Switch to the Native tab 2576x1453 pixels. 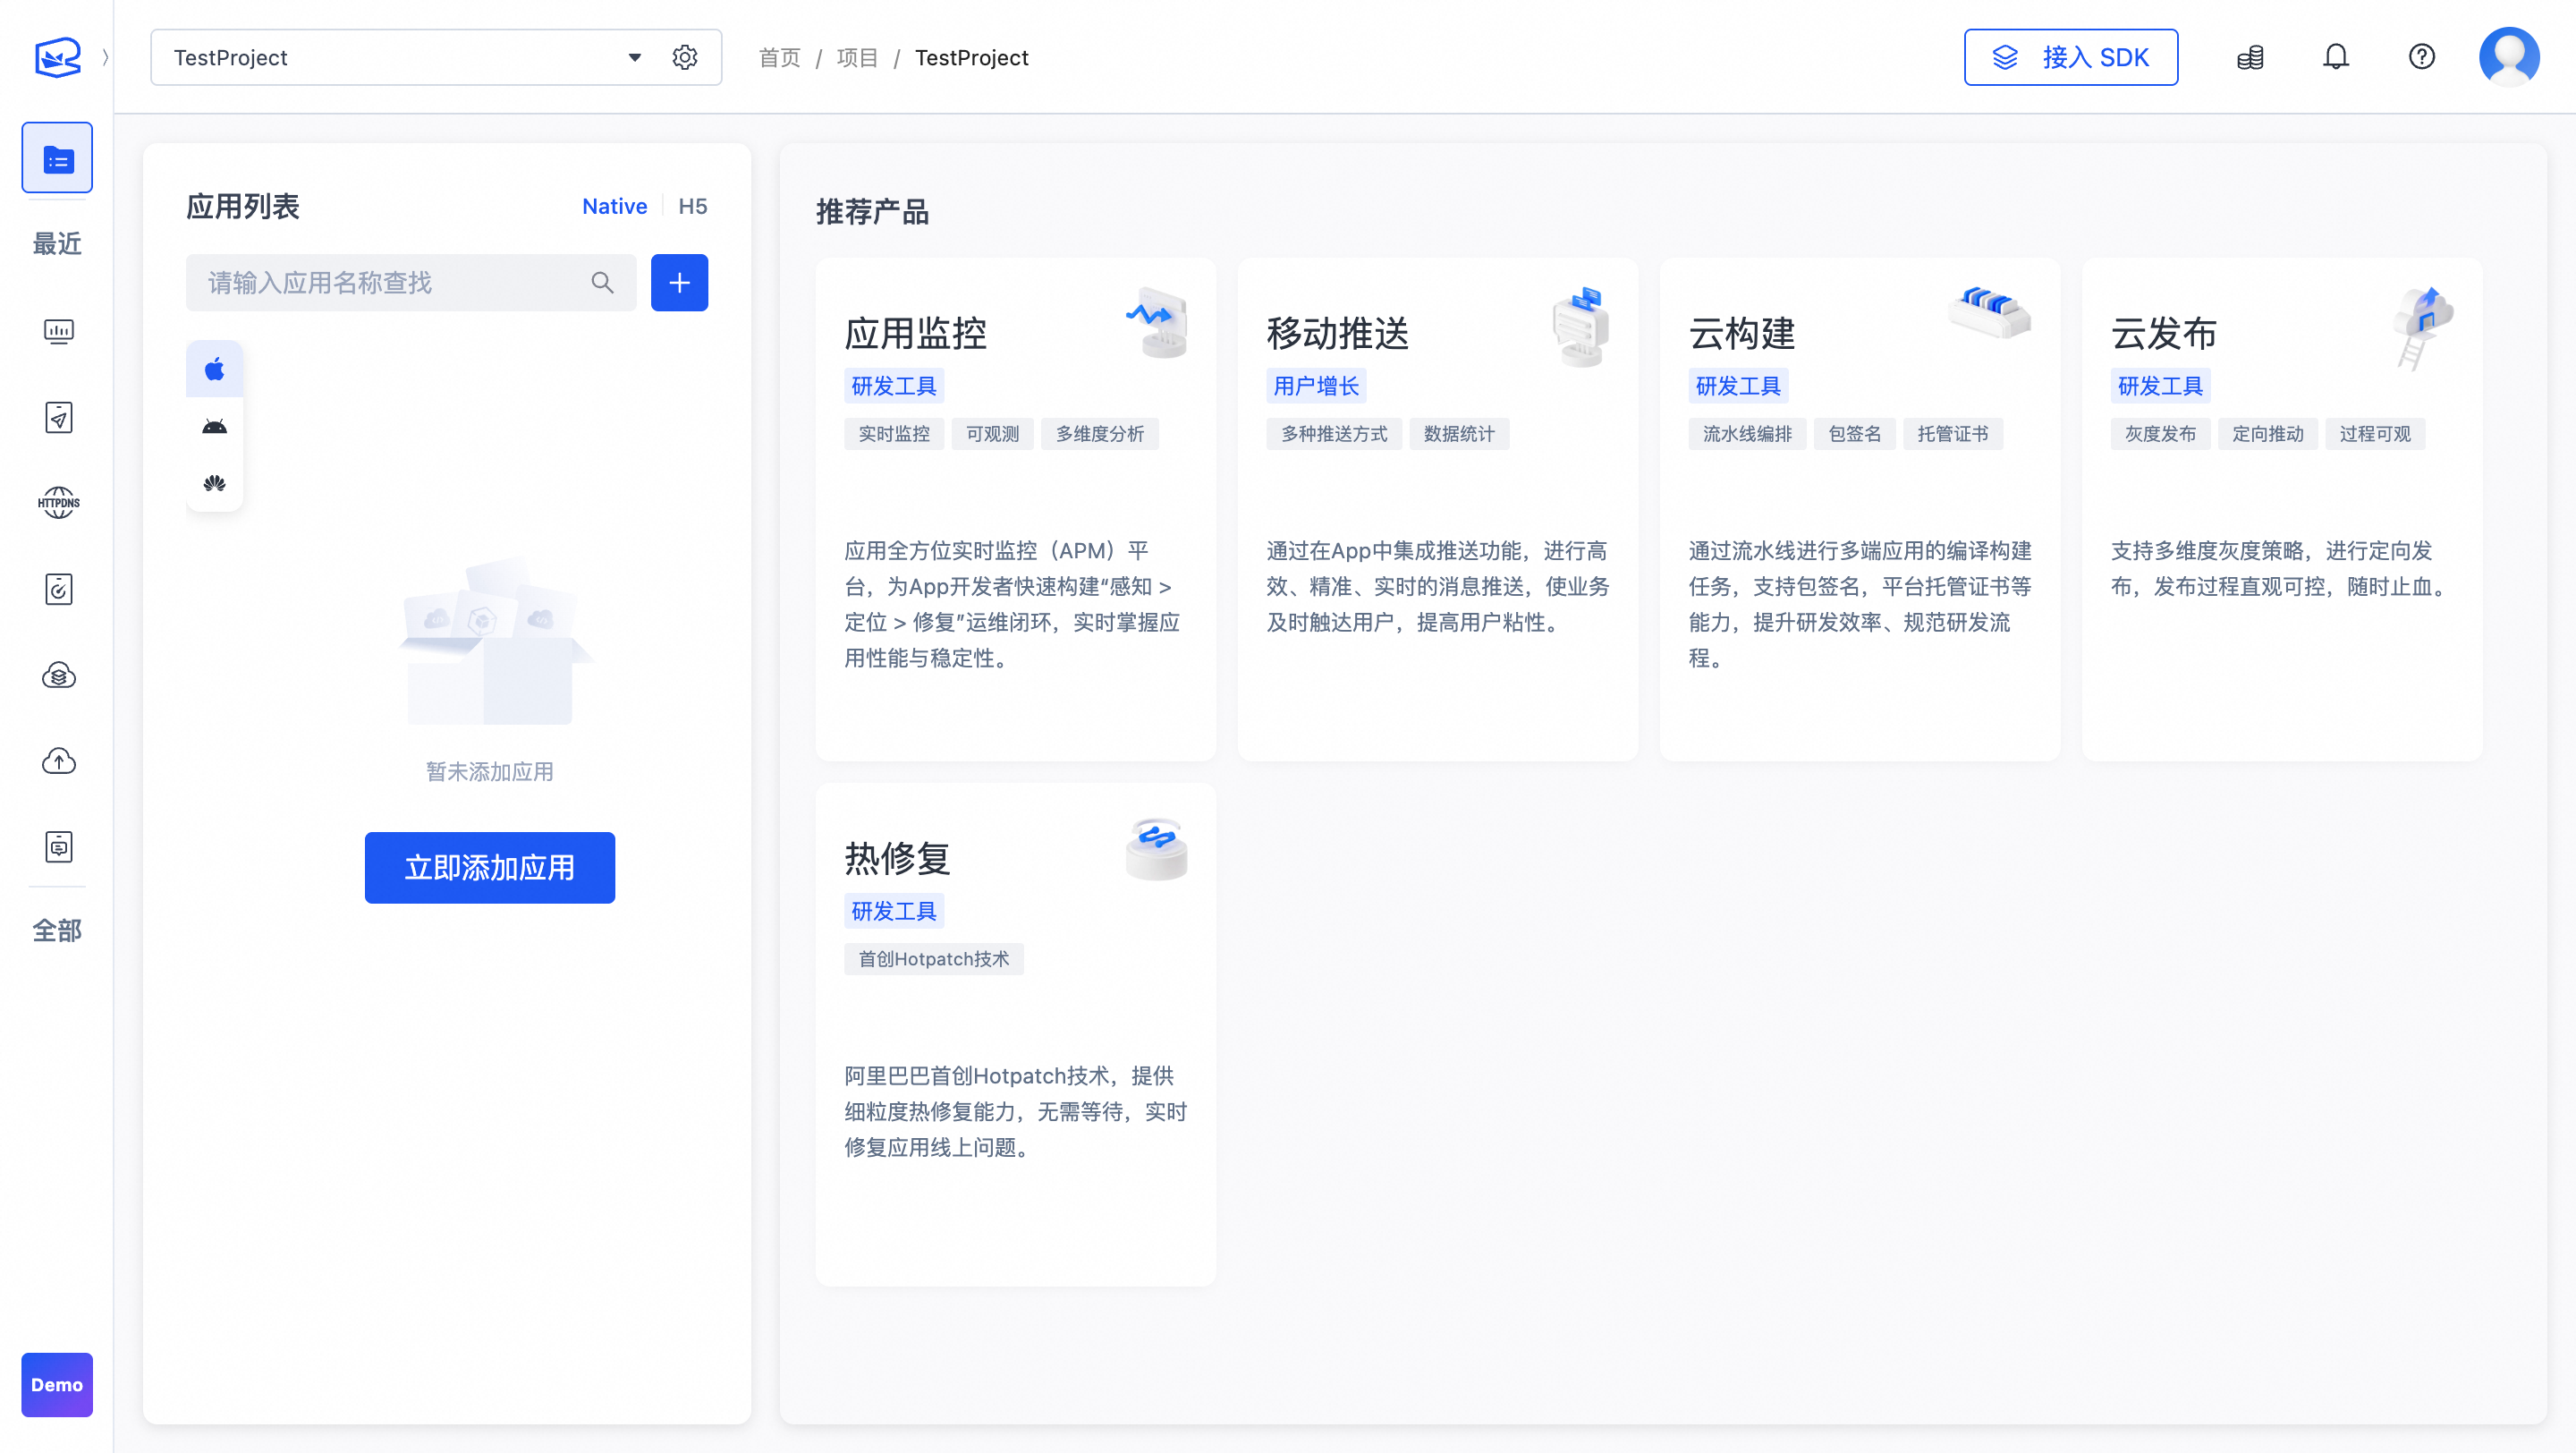[614, 206]
